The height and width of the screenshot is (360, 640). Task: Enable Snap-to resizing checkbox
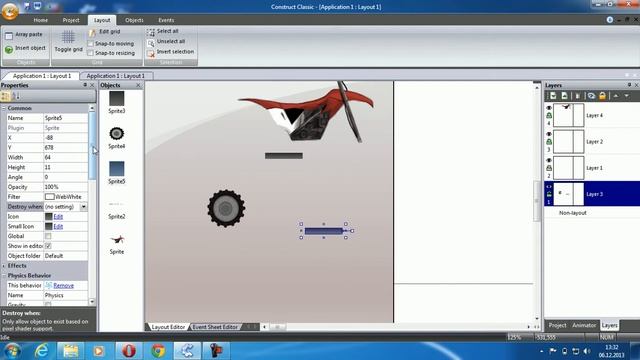[x=91, y=53]
